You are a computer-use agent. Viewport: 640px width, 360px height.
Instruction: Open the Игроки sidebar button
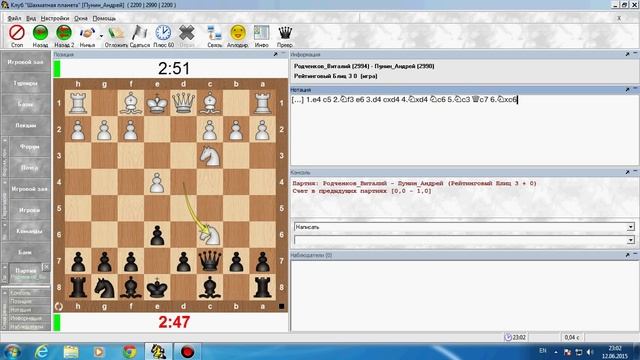[x=29, y=210]
